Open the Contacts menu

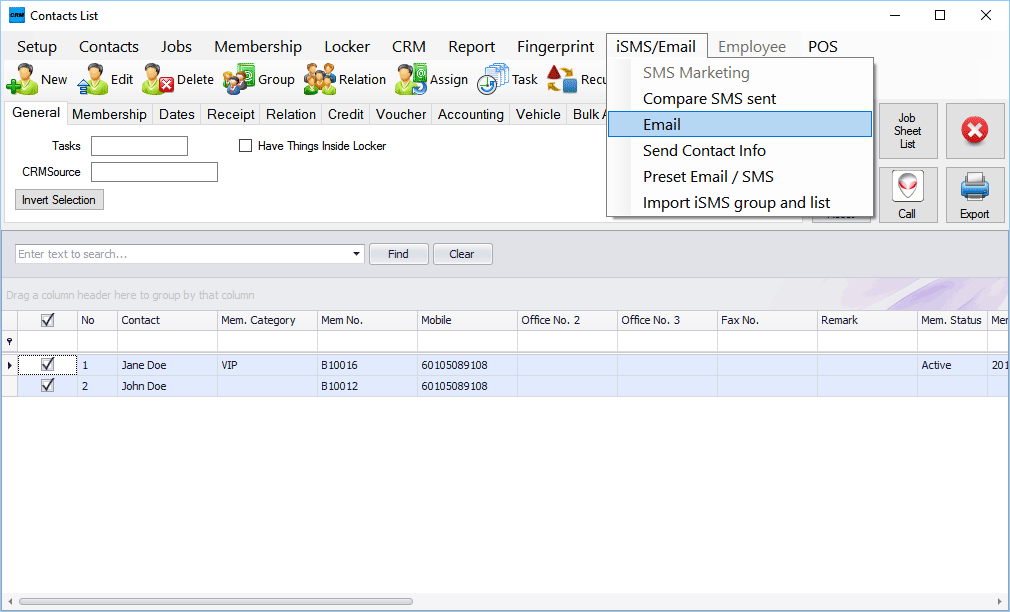point(109,46)
